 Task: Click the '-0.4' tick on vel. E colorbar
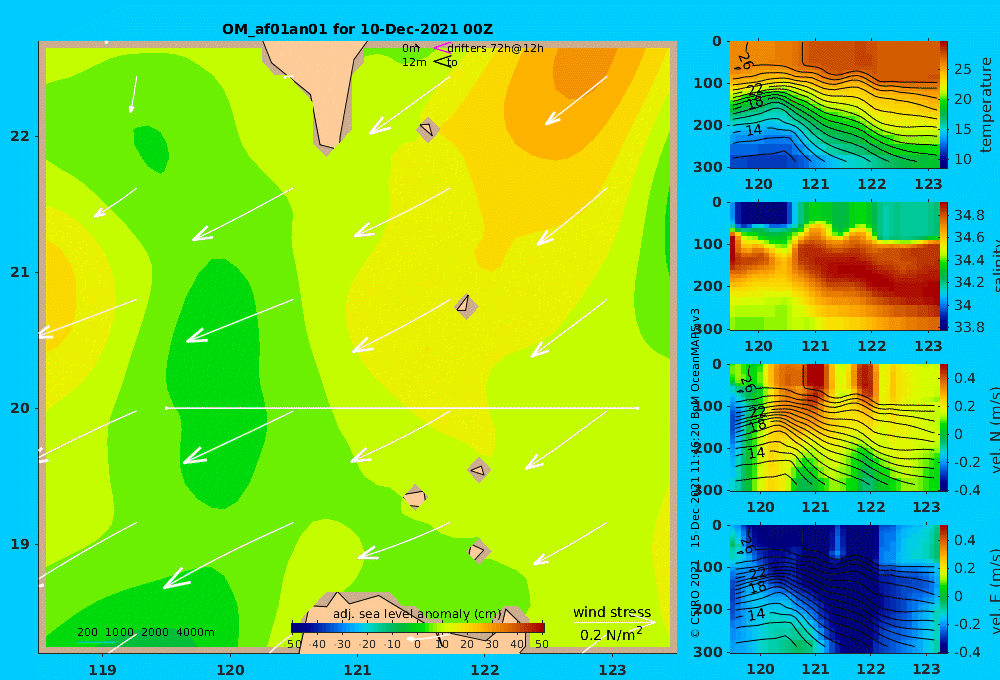click(965, 652)
